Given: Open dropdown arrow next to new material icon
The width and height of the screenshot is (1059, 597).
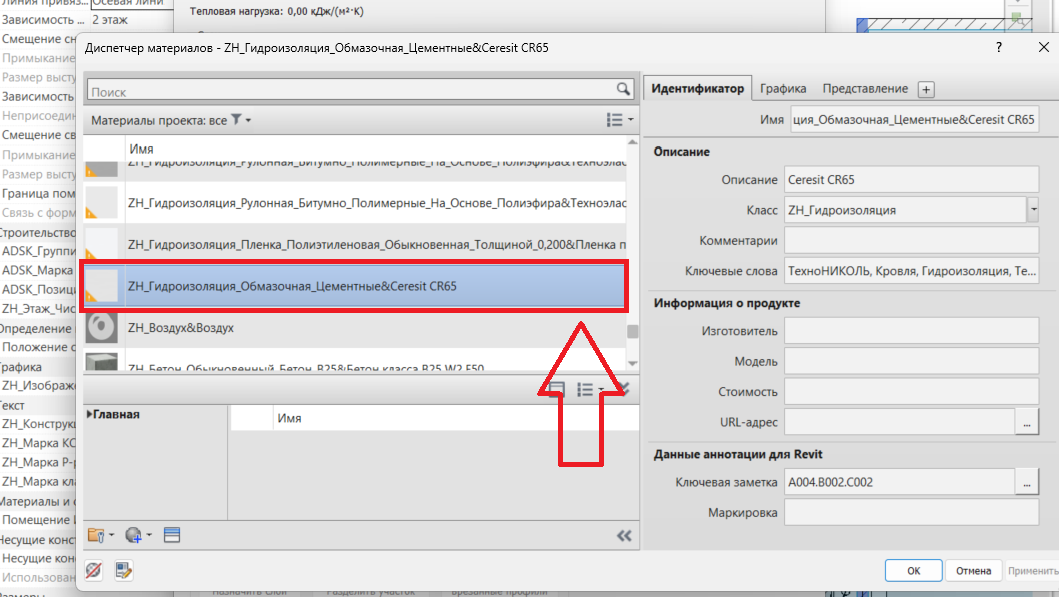Looking at the screenshot, I should pyautogui.click(x=149, y=536).
